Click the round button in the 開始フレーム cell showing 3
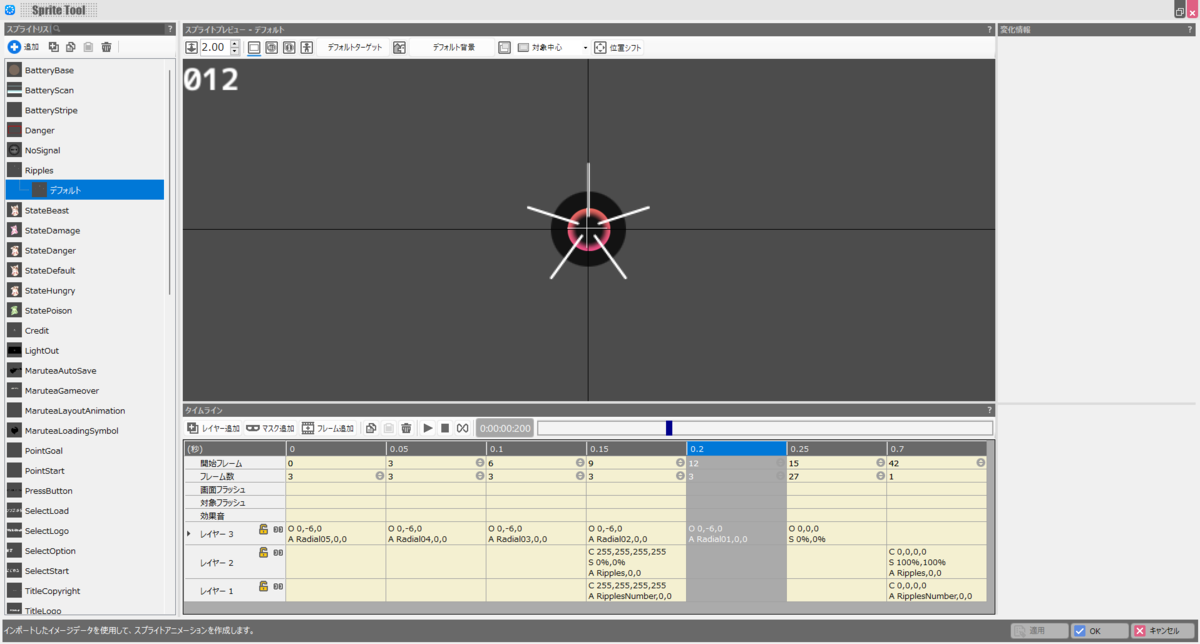Screen dimensions: 1200x644 pos(480,463)
